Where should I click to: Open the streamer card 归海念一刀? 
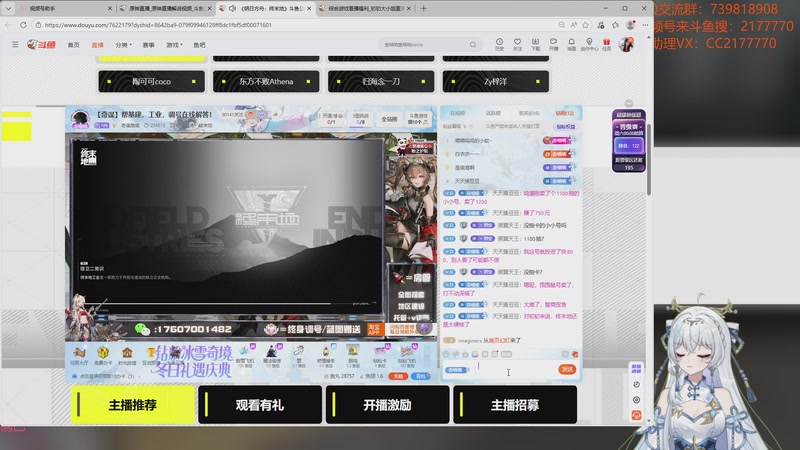click(381, 81)
